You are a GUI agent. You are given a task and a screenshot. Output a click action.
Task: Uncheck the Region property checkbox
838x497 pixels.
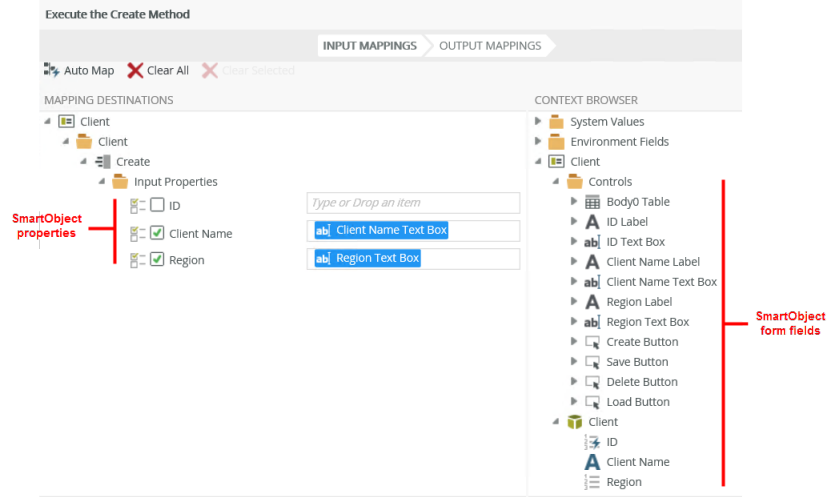157,260
